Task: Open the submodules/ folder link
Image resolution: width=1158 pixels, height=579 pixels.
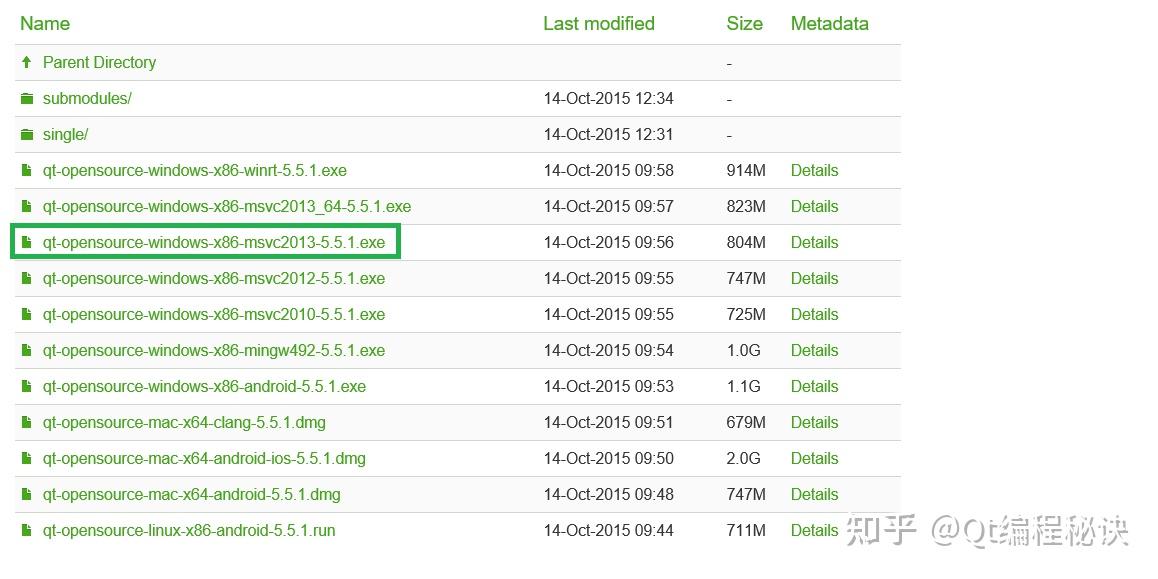Action: tap(87, 98)
